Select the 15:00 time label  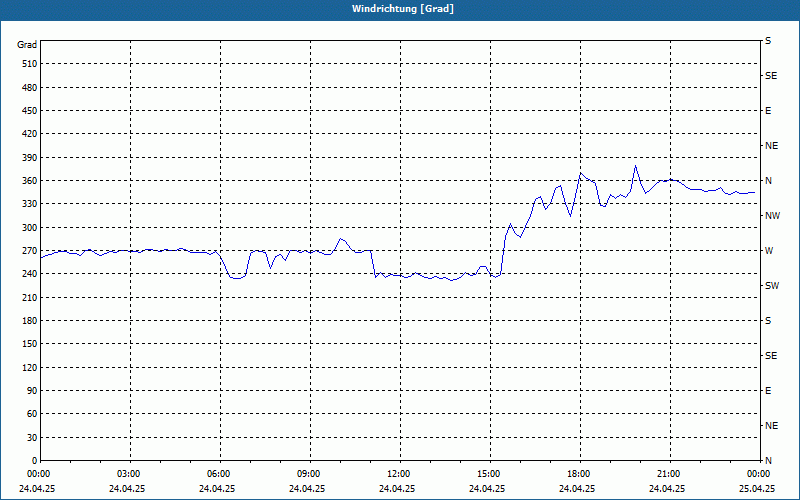tap(488, 474)
